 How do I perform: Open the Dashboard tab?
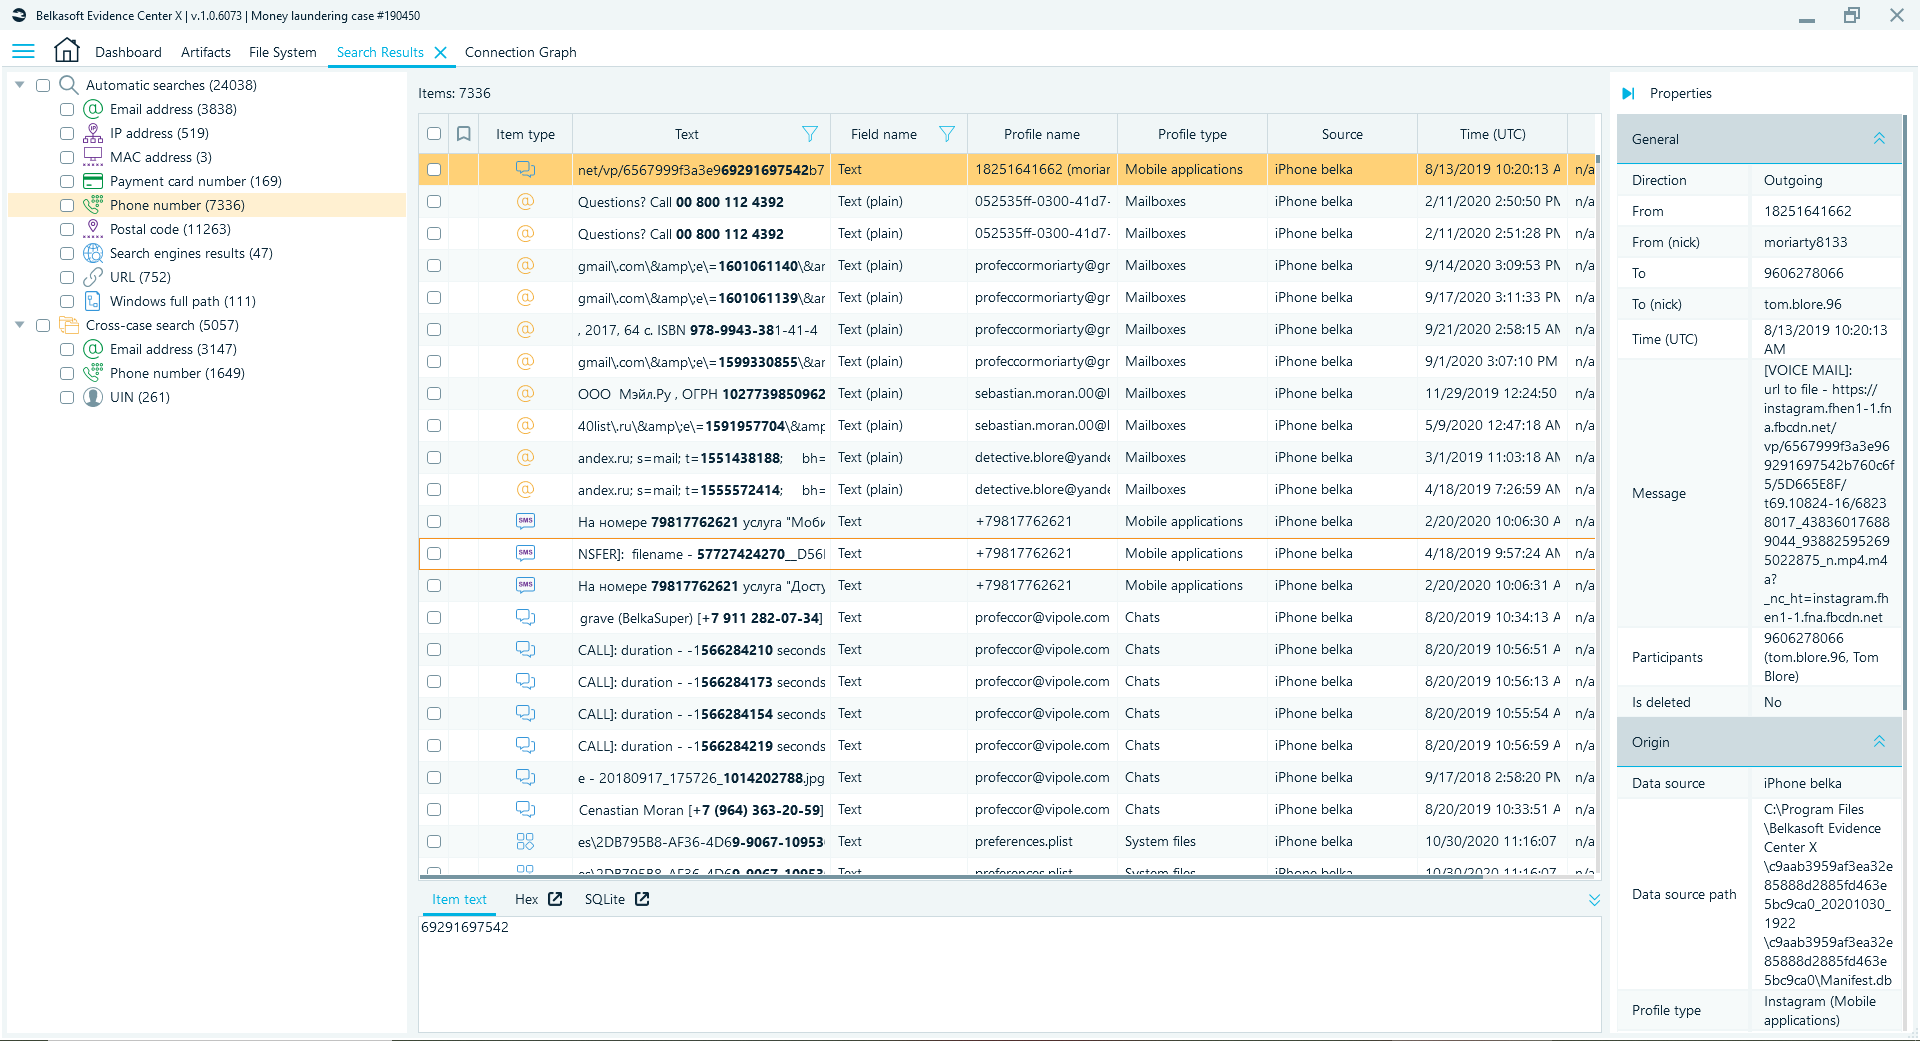pyautogui.click(x=128, y=52)
